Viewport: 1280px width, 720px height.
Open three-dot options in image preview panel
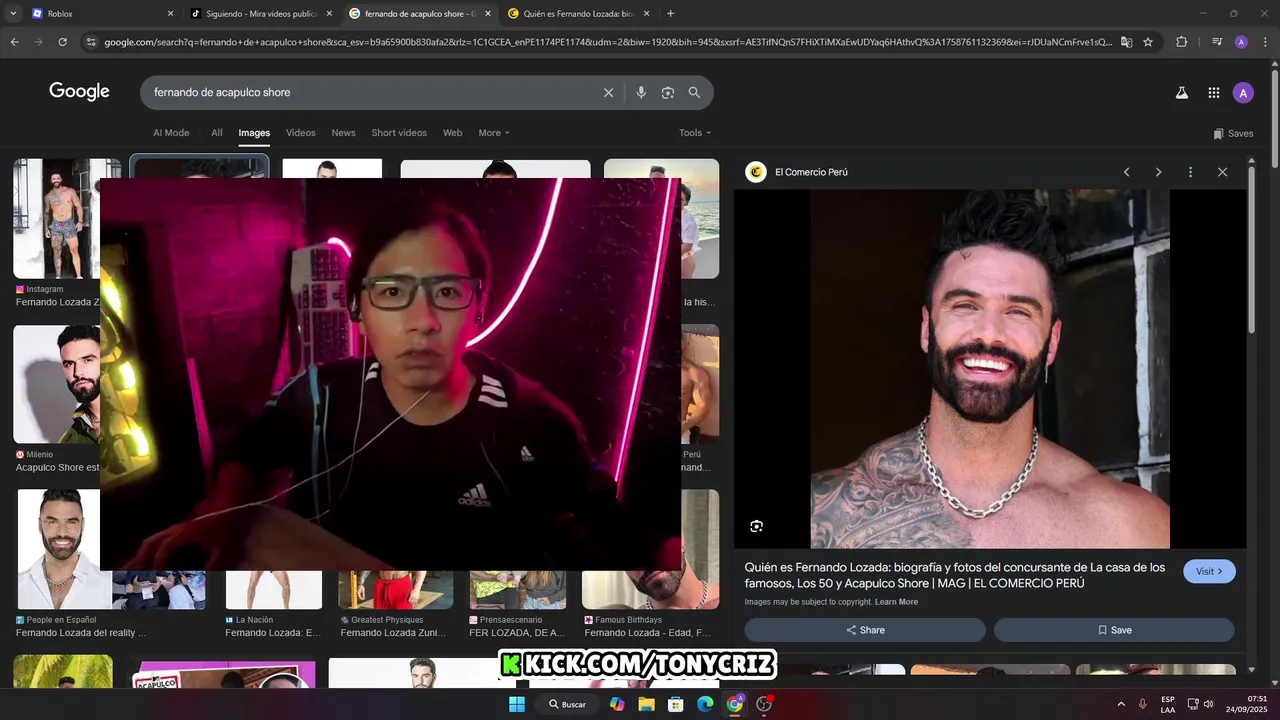1190,172
